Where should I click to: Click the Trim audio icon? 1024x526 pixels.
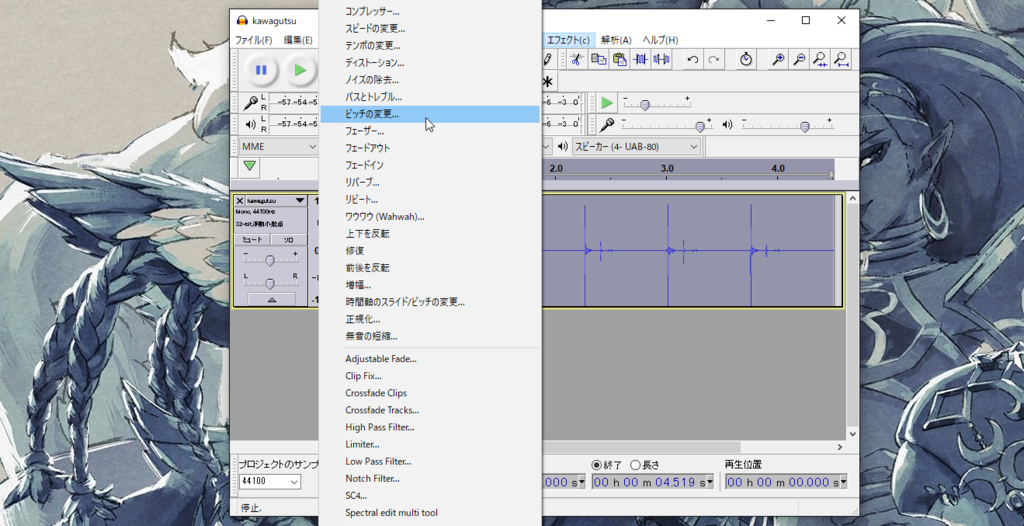(x=641, y=59)
